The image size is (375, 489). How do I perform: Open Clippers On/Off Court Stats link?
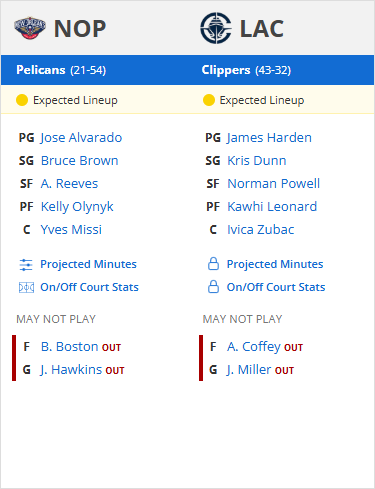[x=276, y=287]
